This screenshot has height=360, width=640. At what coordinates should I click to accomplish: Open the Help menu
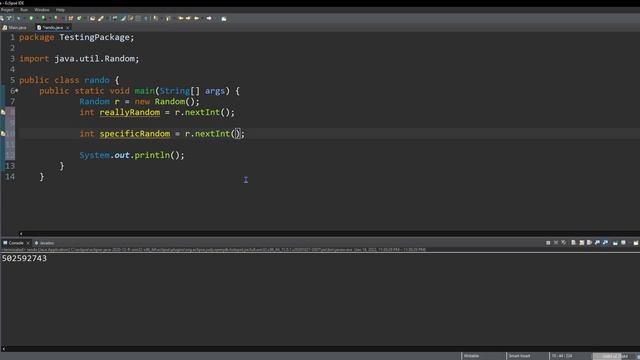(x=60, y=10)
